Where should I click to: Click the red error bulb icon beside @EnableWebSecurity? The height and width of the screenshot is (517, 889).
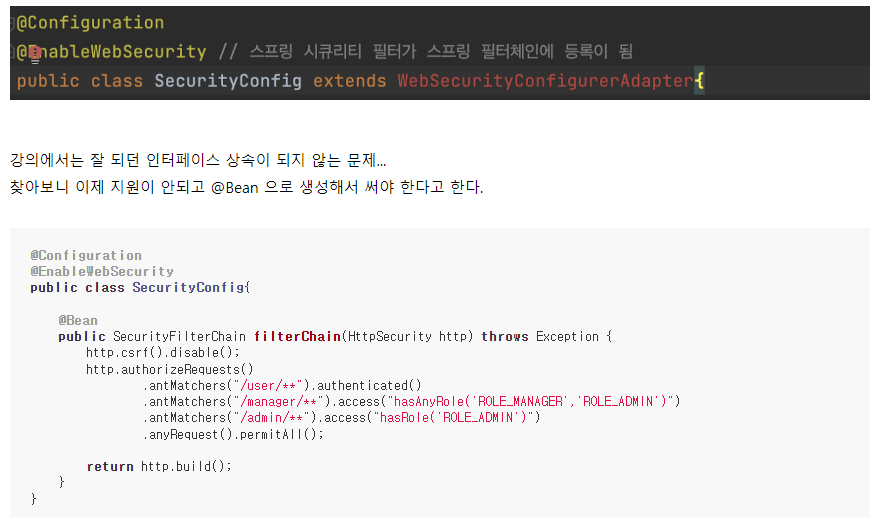point(35,54)
